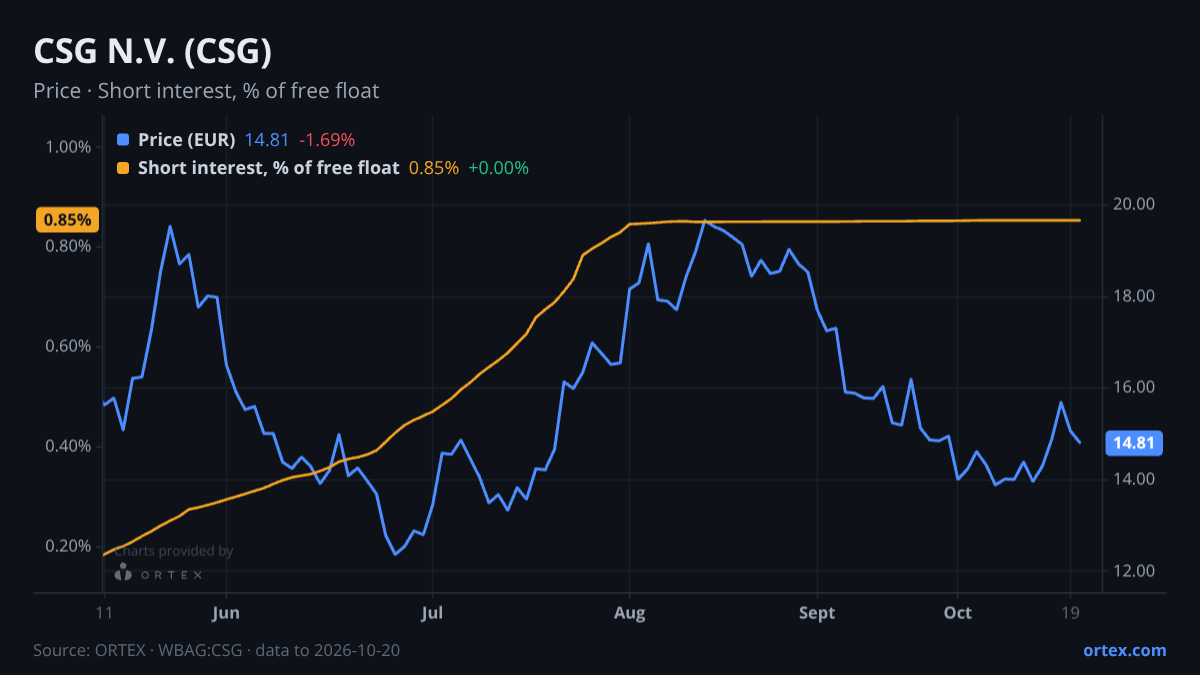
Task: Click the 12.00 right axis label
Action: (x=1133, y=572)
